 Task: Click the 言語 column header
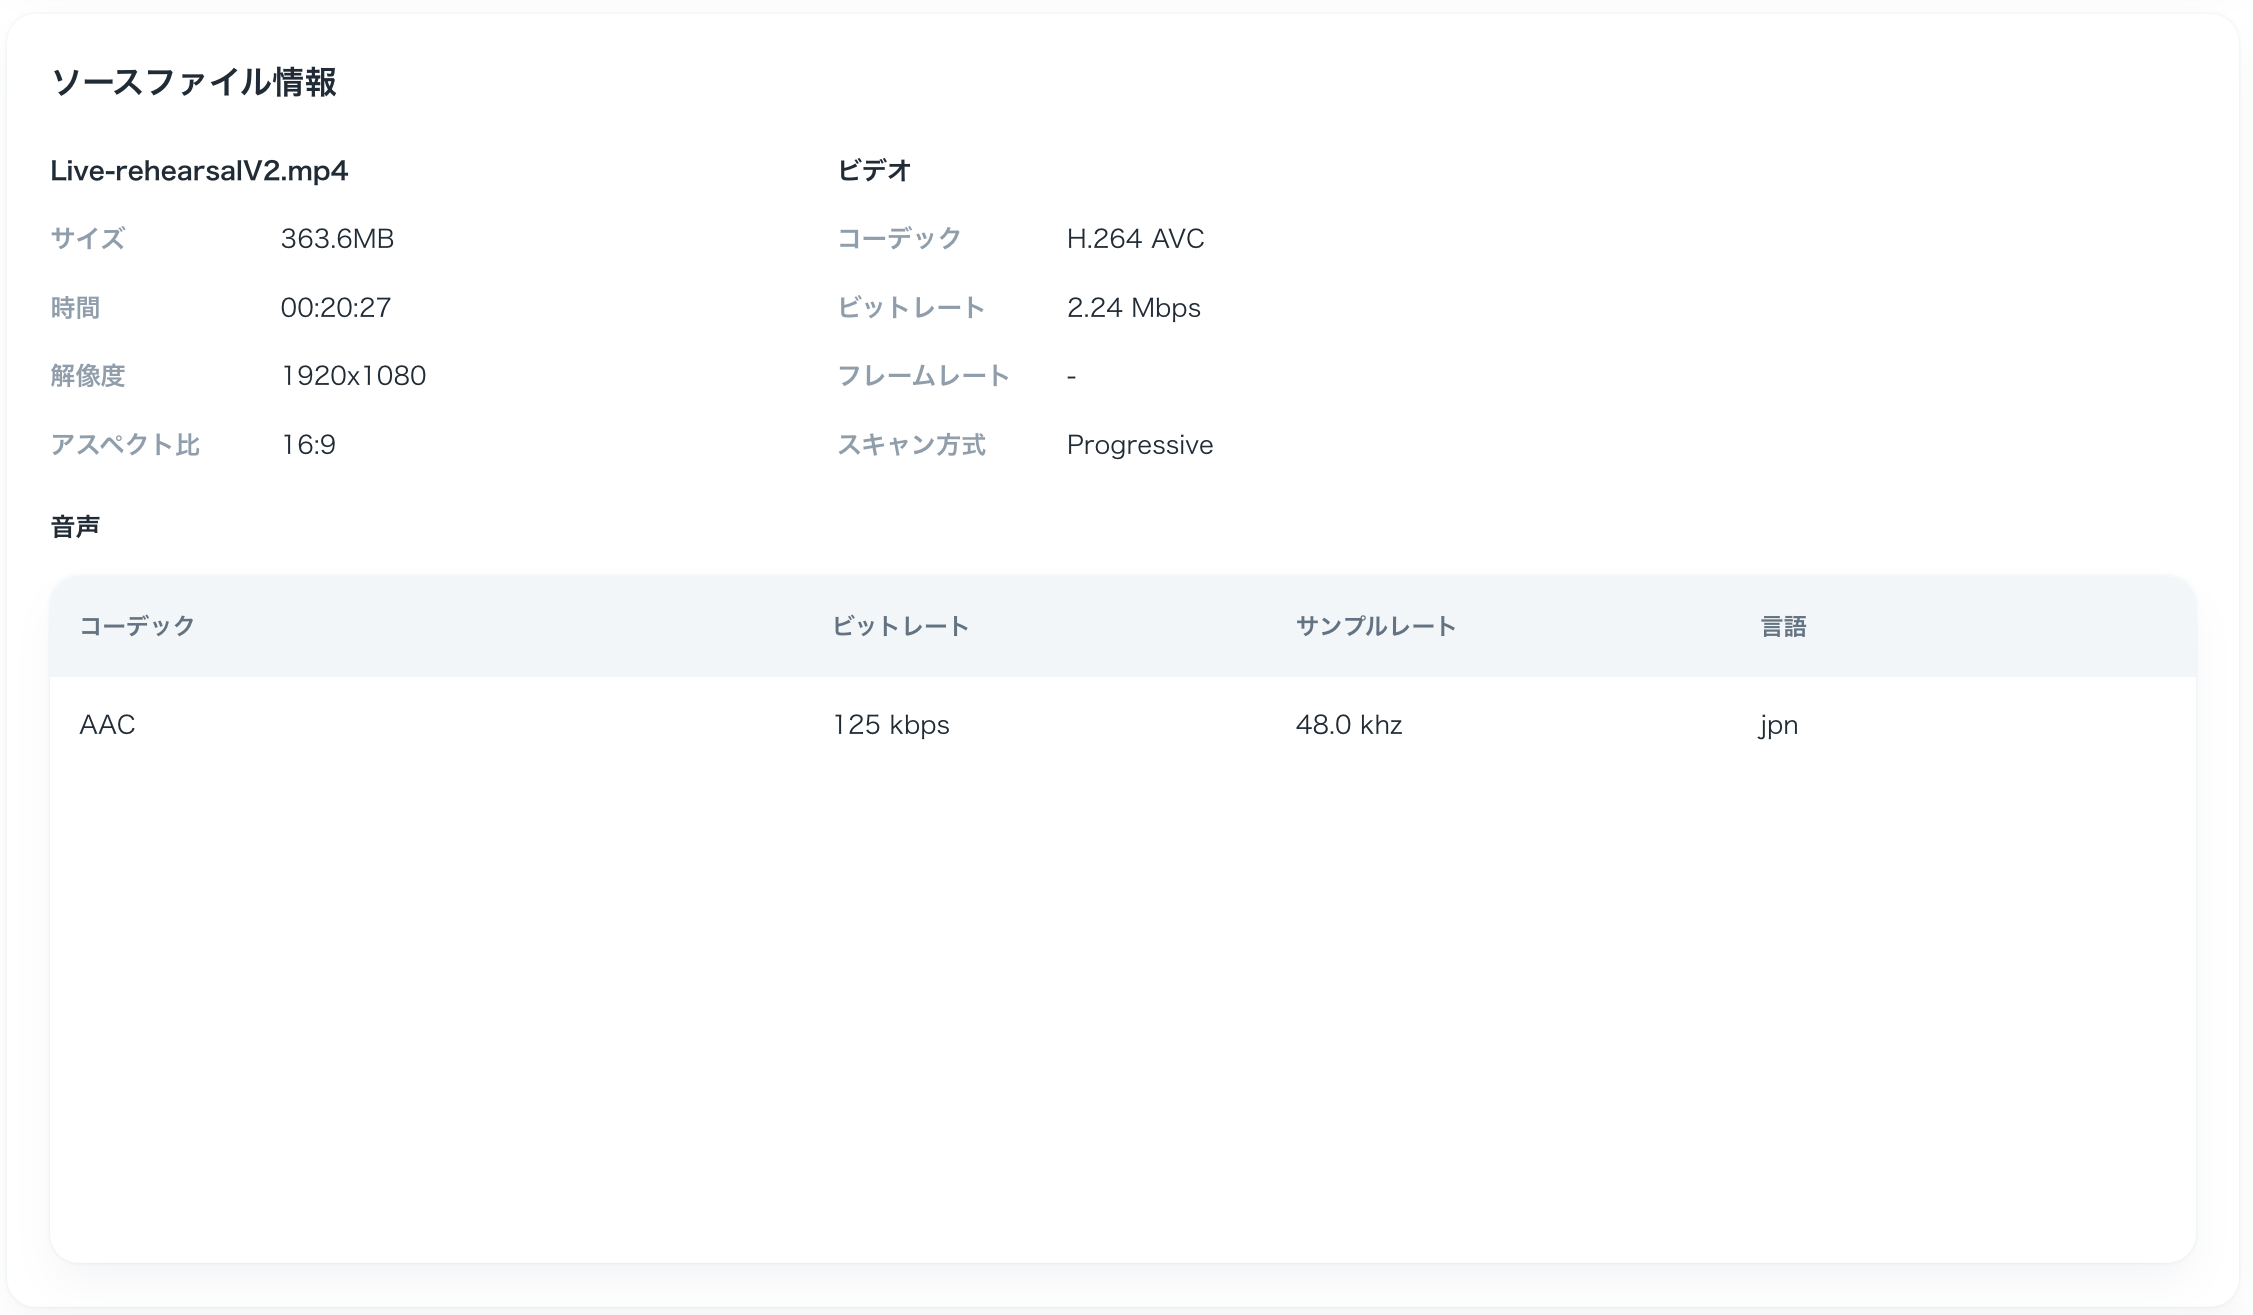click(1782, 627)
